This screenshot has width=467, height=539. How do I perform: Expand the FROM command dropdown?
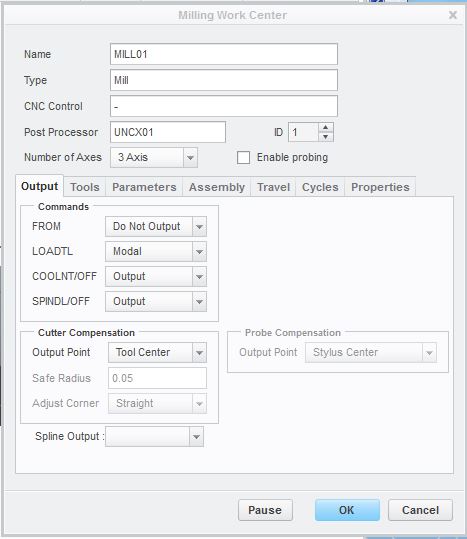[x=156, y=227]
